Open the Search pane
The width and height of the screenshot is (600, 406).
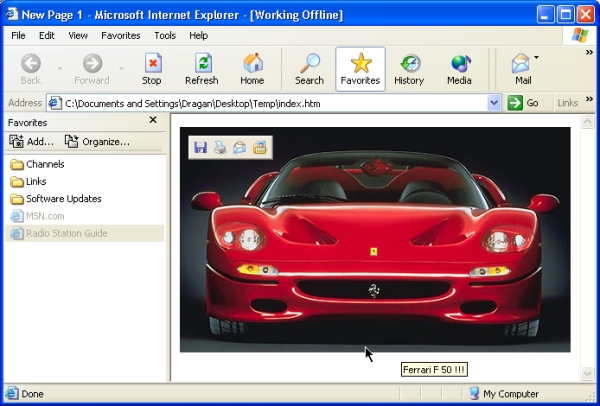click(x=309, y=69)
